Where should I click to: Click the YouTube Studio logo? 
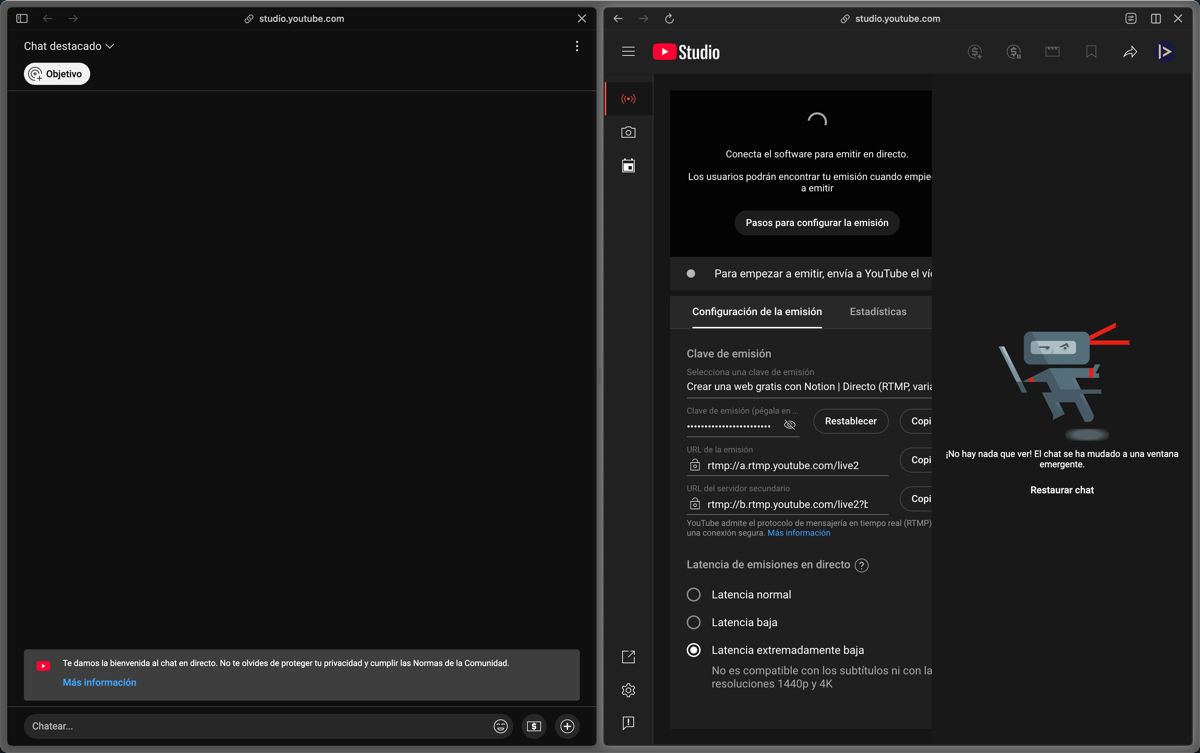pos(686,52)
